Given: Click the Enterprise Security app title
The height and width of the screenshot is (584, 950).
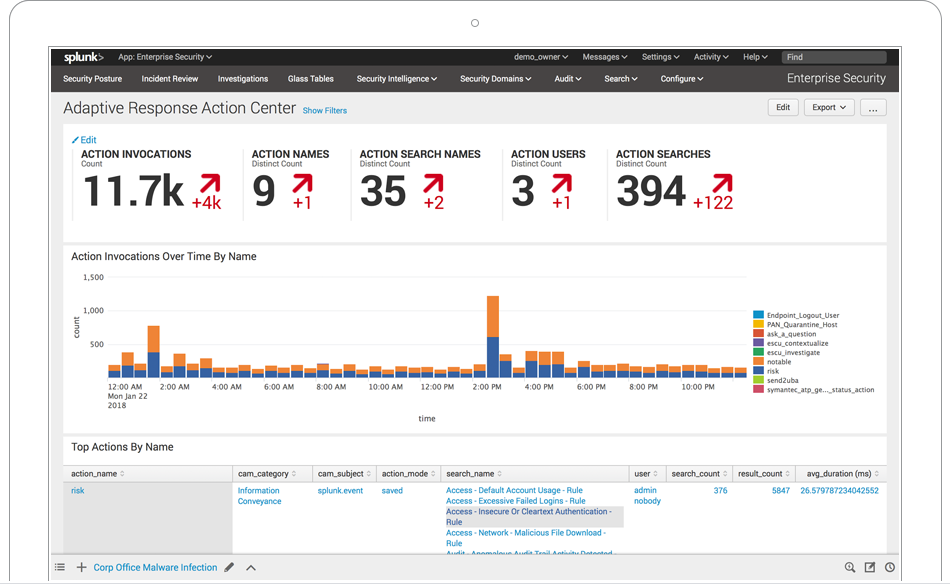Looking at the screenshot, I should 836,78.
